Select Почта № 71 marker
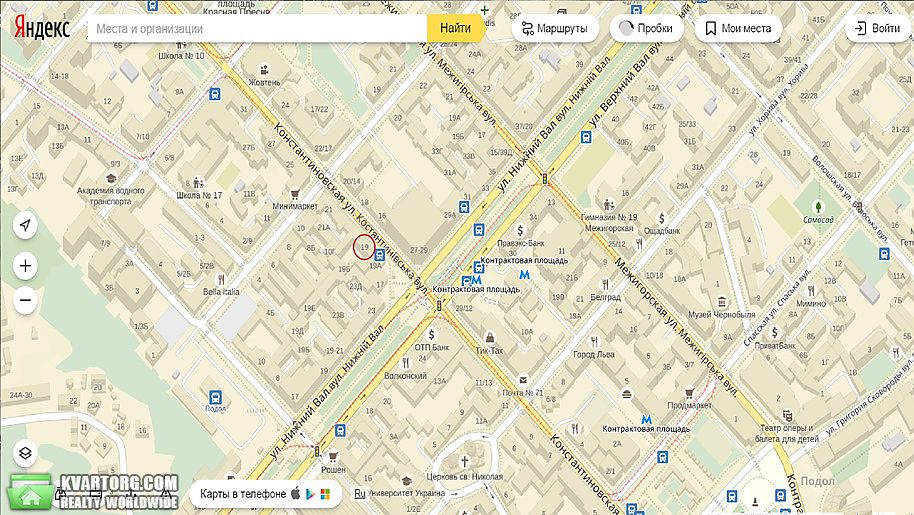Screen dimensions: 914x515 pos(523,380)
